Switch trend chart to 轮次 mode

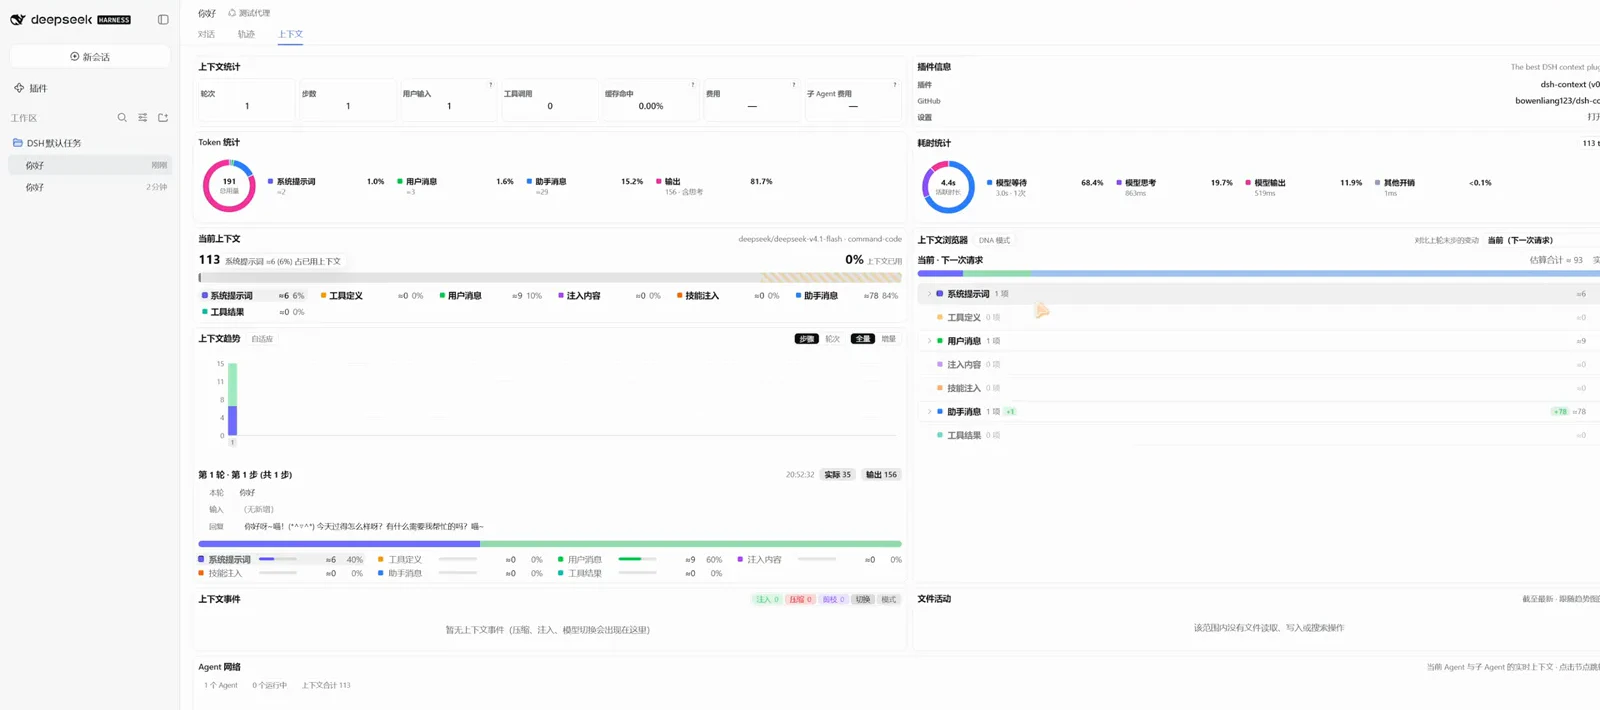(832, 339)
